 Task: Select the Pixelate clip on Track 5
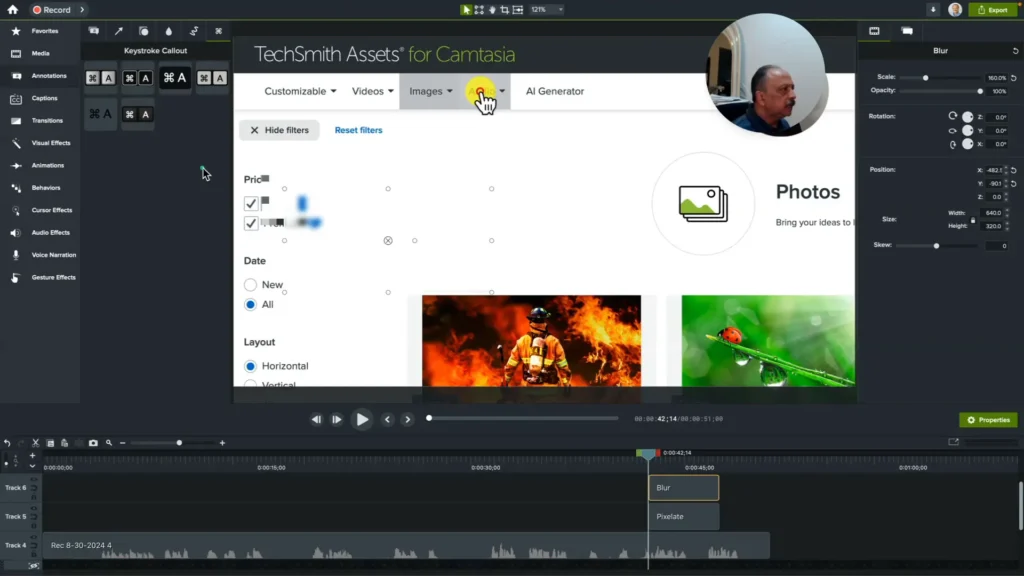(x=684, y=517)
